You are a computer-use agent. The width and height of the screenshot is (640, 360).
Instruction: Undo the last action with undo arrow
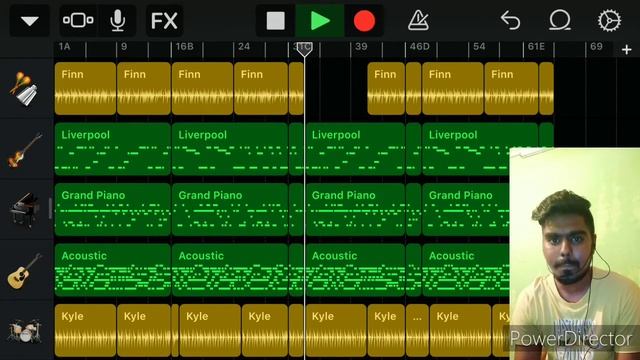coord(511,20)
